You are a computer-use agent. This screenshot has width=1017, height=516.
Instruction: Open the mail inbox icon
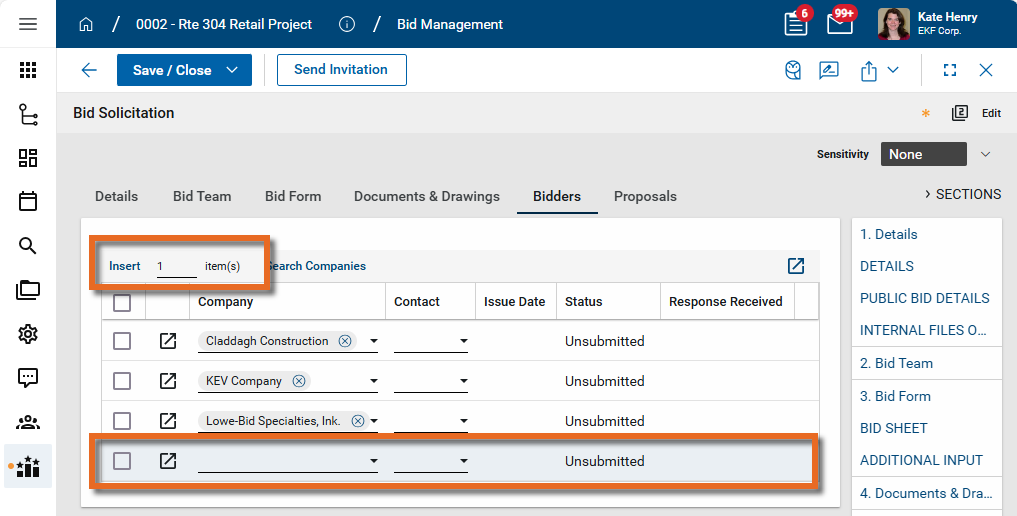click(x=840, y=24)
